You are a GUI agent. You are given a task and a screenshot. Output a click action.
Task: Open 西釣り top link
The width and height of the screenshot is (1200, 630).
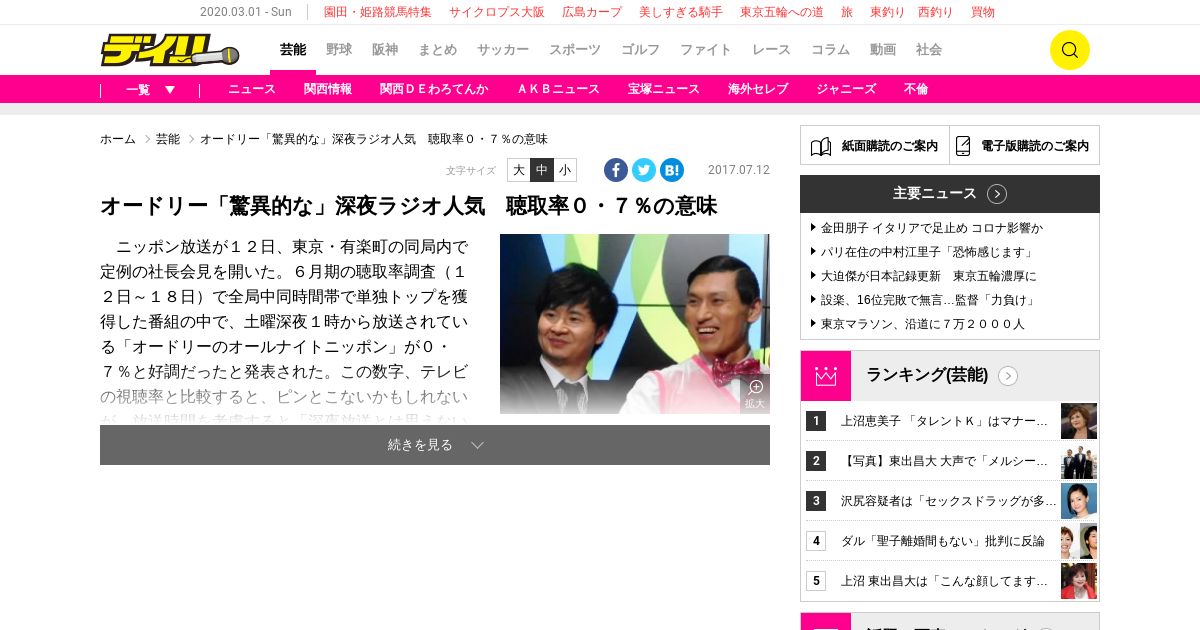(x=935, y=12)
